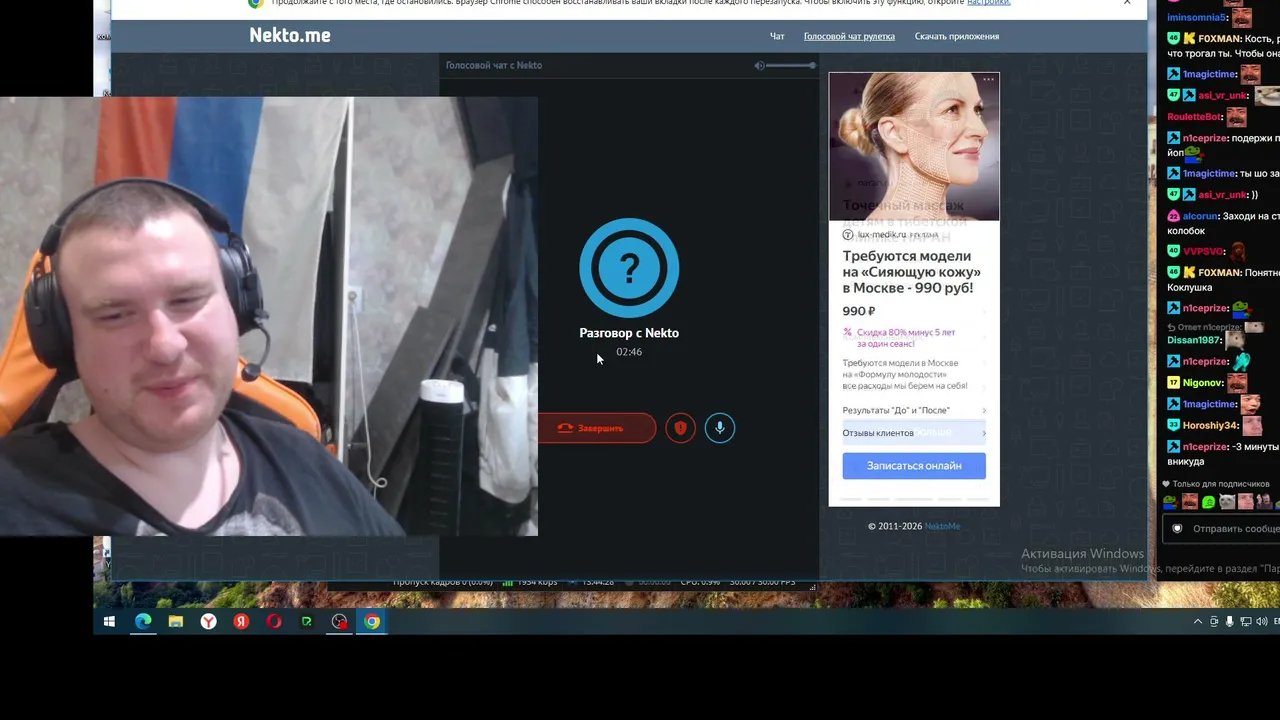The height and width of the screenshot is (720, 1280).
Task: Open настройки link in Chrome infobar
Action: coord(988,3)
